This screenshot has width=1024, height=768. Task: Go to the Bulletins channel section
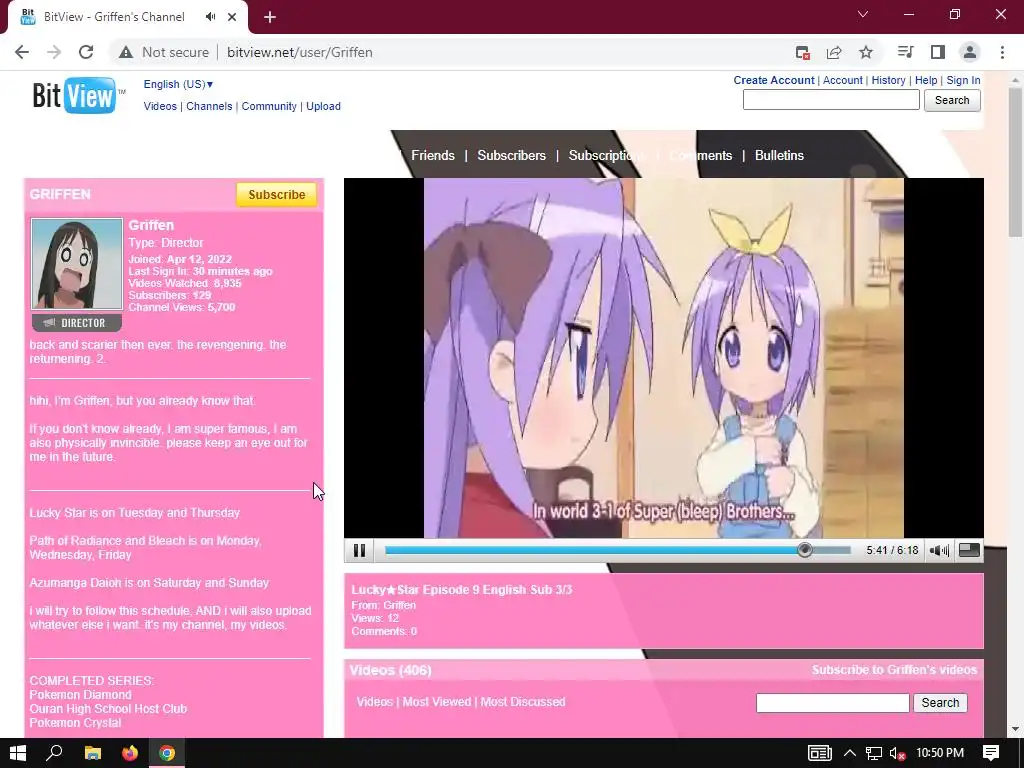pyautogui.click(x=779, y=155)
